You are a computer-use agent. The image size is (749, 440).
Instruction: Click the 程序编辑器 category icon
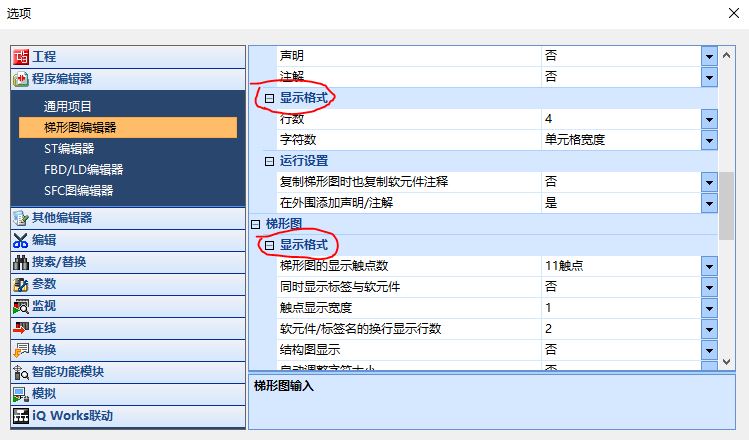[21, 79]
